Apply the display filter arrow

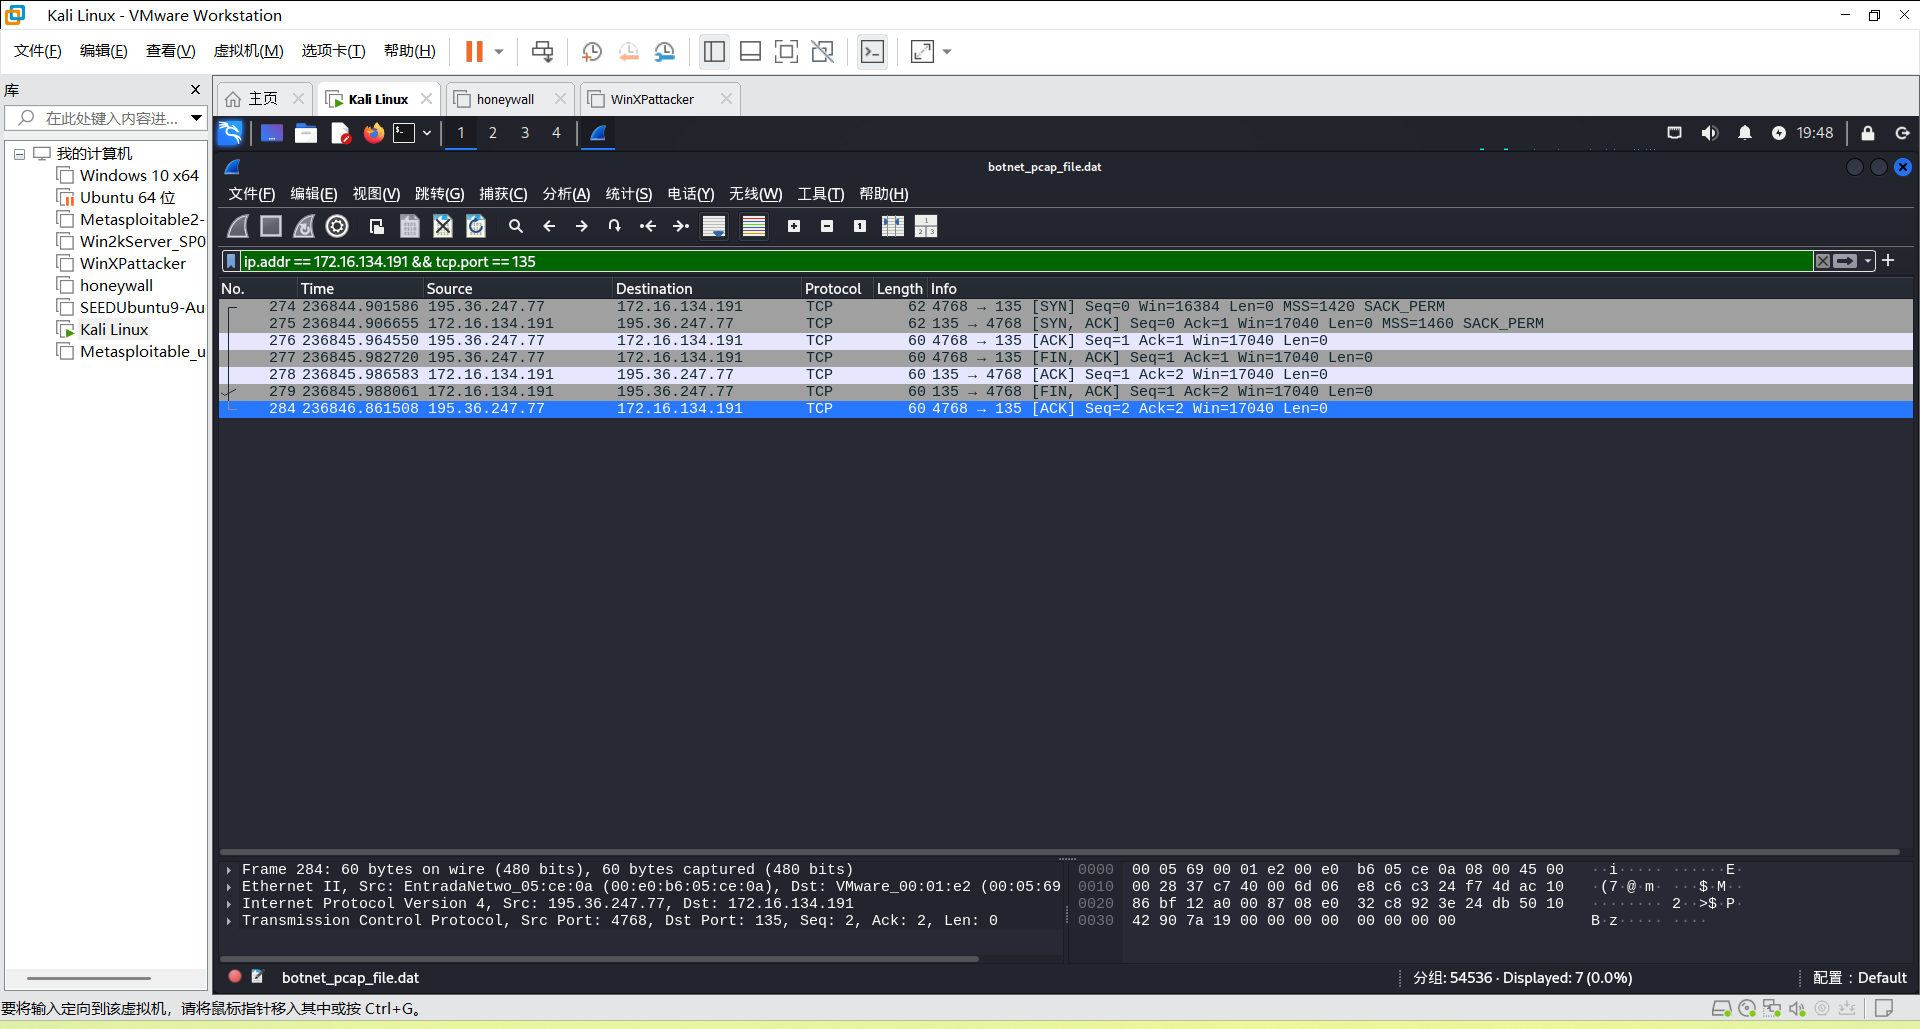pos(1846,262)
